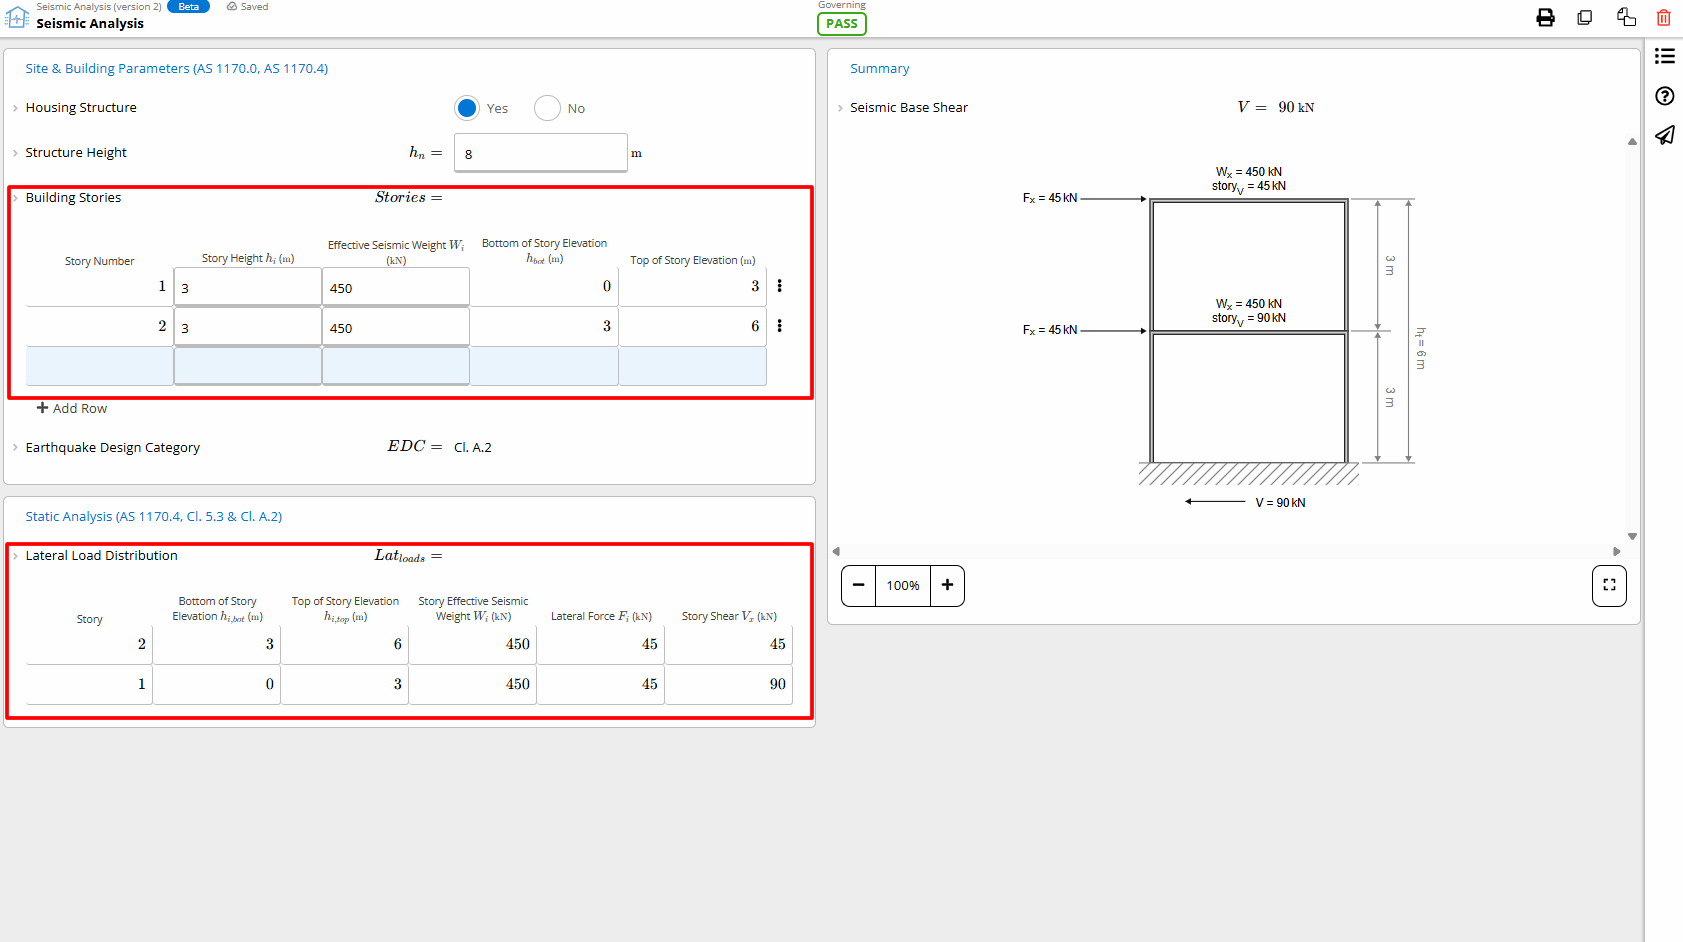Expand the Building Stories row chevron
The image size is (1683, 942).
[15, 198]
